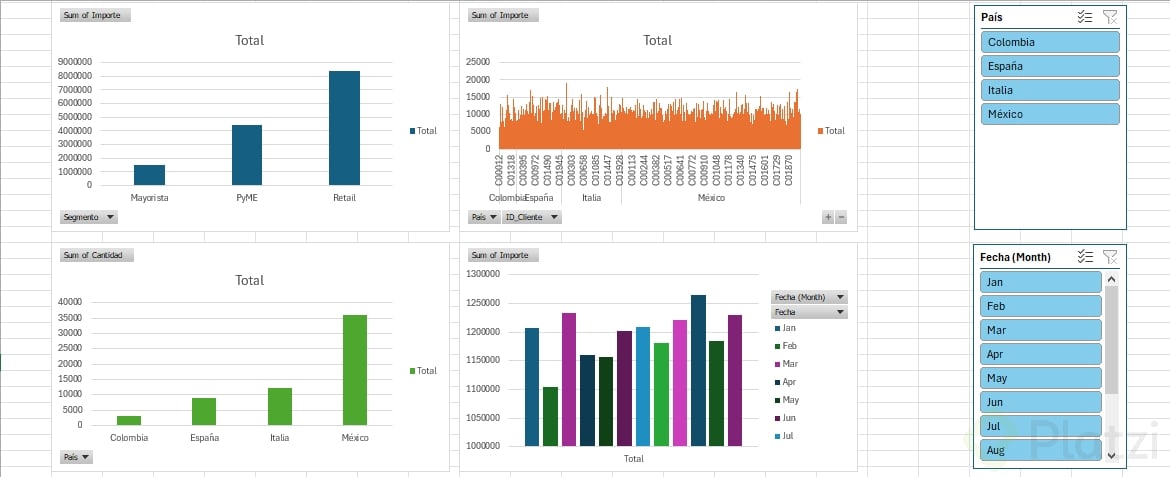Viewport: 1170px width, 477px height.
Task: Select the PyME bar in segment chart
Action: coord(247,155)
